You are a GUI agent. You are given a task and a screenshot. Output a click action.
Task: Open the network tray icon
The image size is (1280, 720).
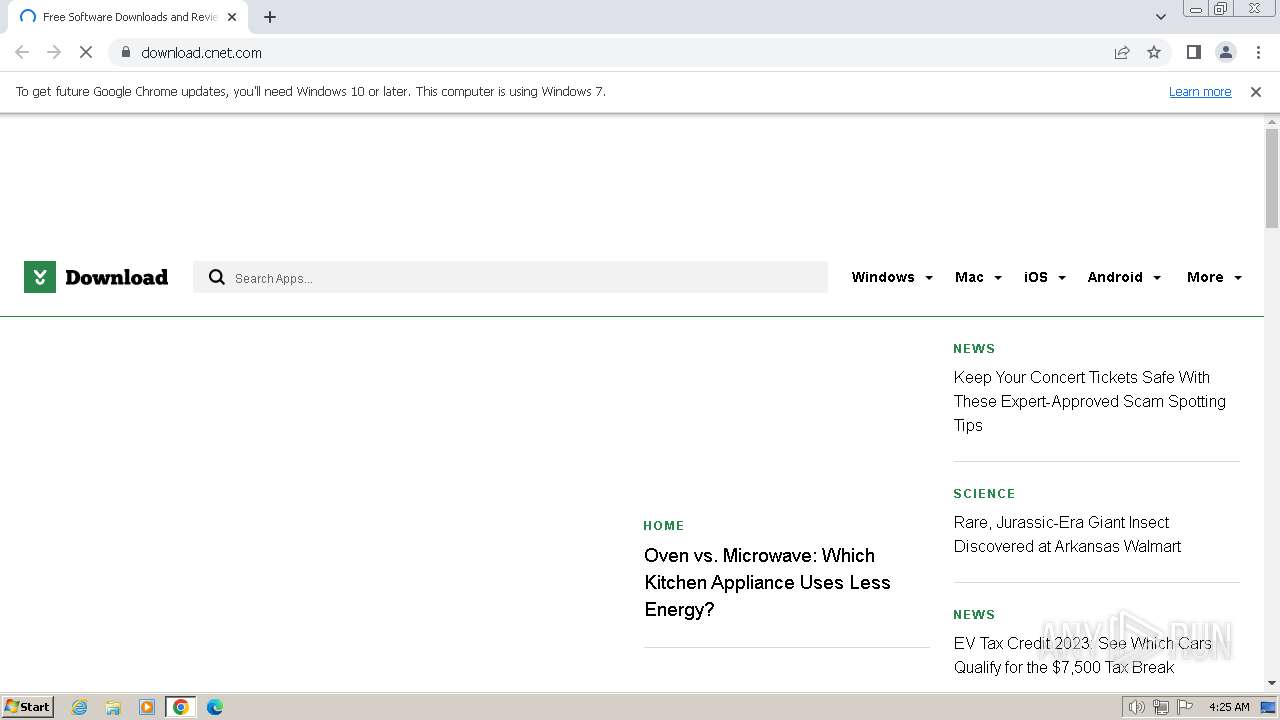pyautogui.click(x=1161, y=707)
